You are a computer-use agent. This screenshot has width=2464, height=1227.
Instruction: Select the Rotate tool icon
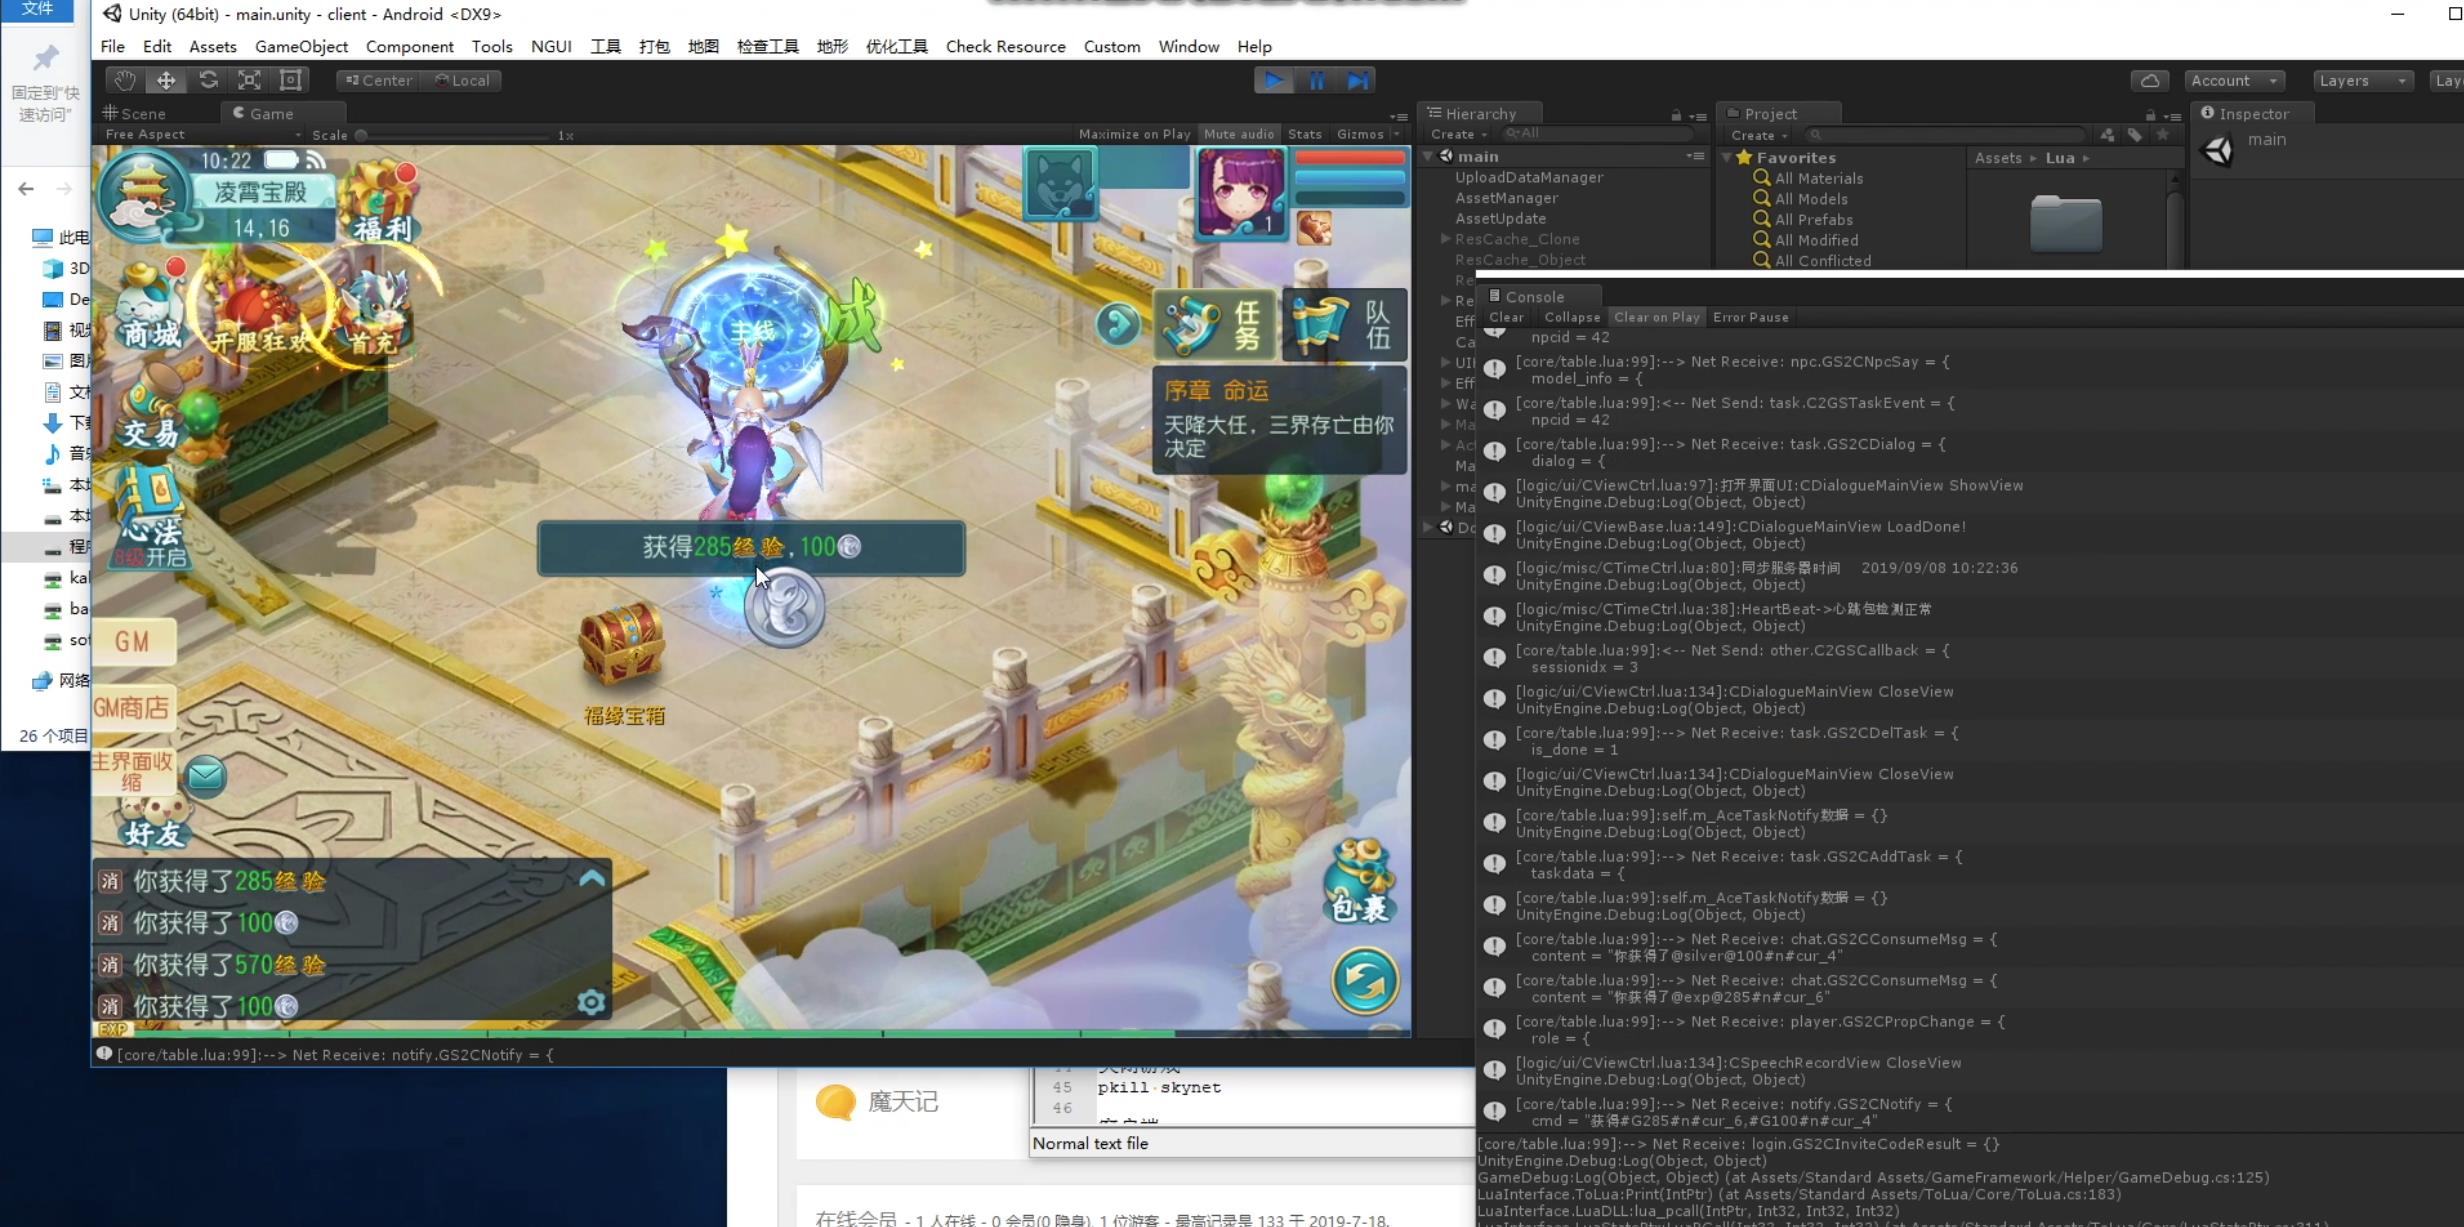208,80
